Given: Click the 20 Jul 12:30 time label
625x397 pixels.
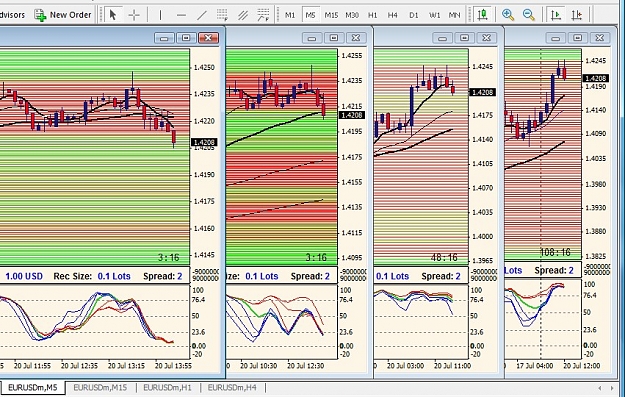Looking at the screenshot, I should click(306, 366).
